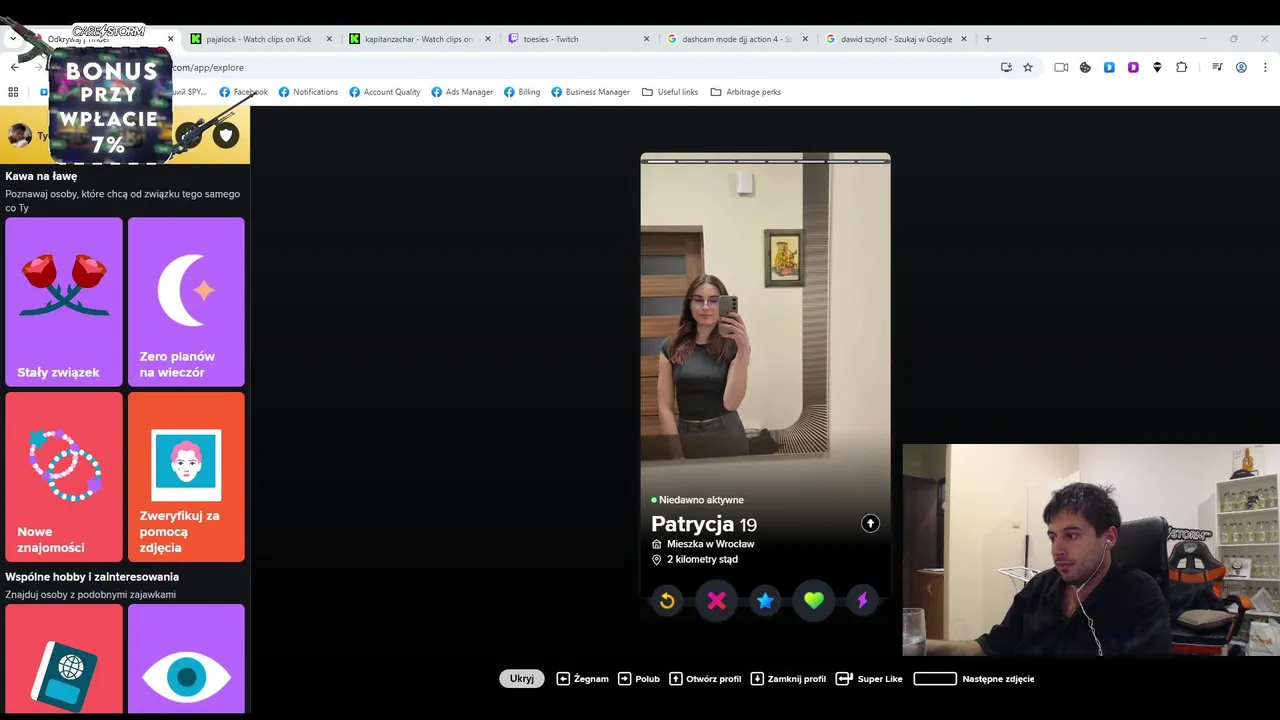Open the Zero planów na wieczór card
Screen dimensions: 1280x720
click(x=186, y=302)
